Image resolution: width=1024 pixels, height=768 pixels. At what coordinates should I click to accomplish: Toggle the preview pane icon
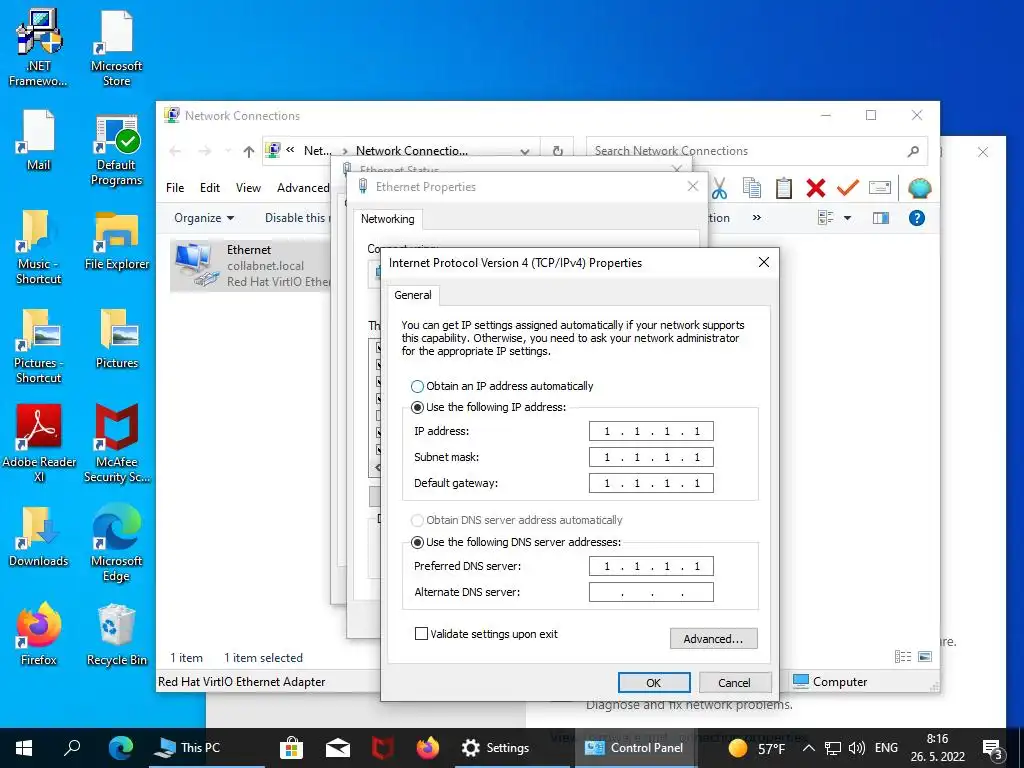(x=881, y=218)
